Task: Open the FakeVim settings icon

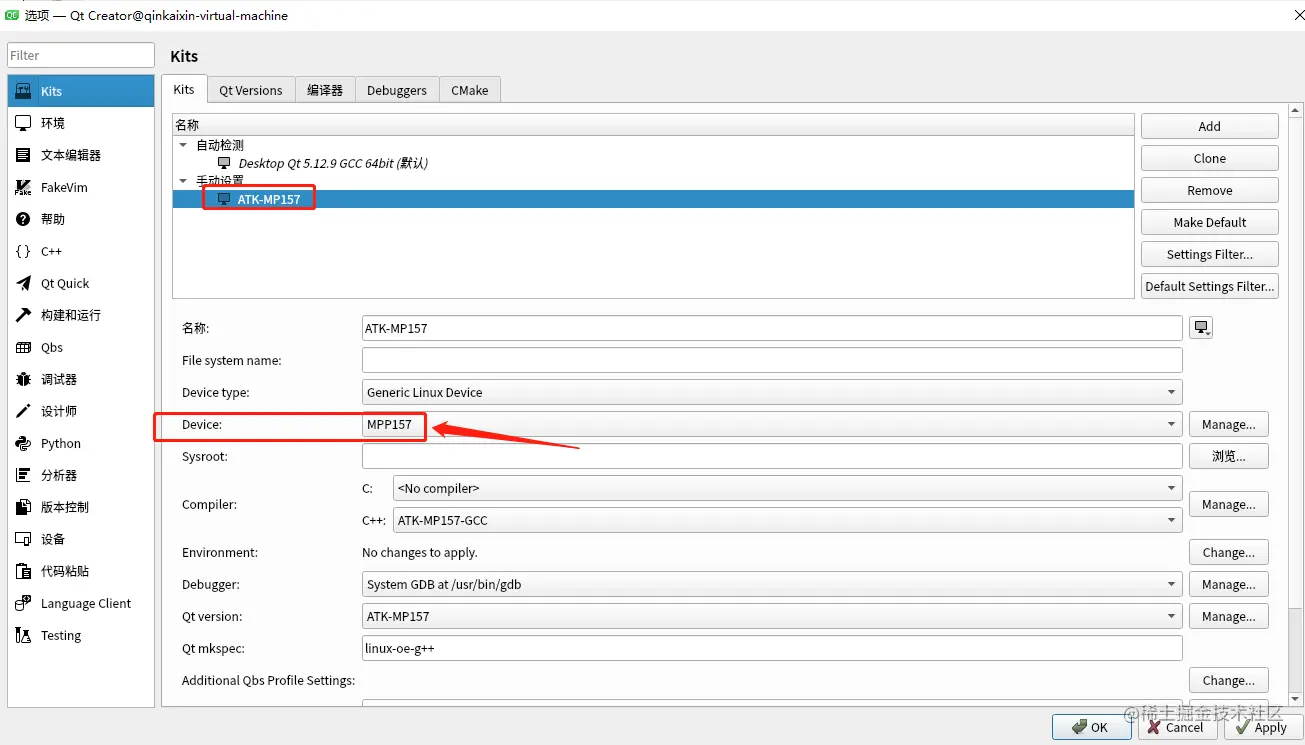Action: pyautogui.click(x=23, y=187)
